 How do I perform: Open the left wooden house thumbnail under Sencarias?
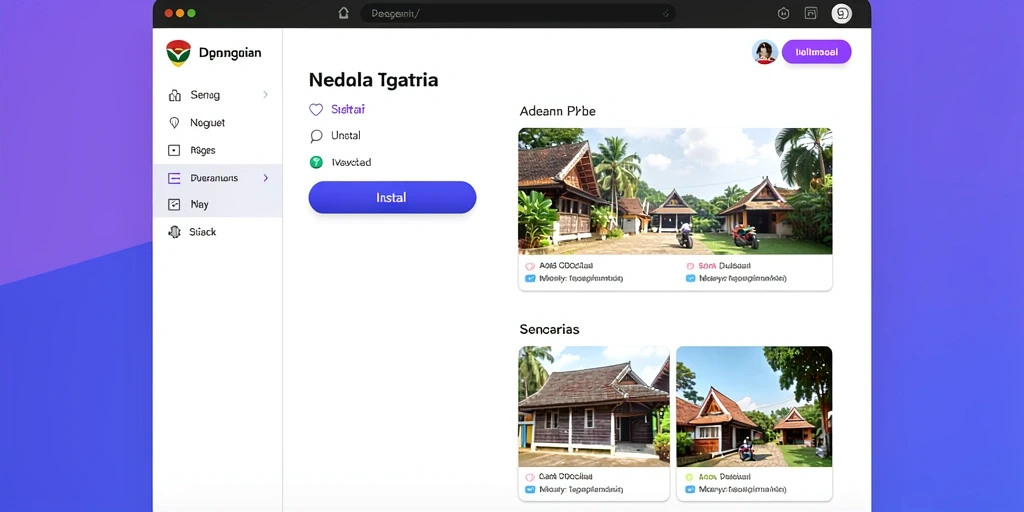(x=594, y=406)
